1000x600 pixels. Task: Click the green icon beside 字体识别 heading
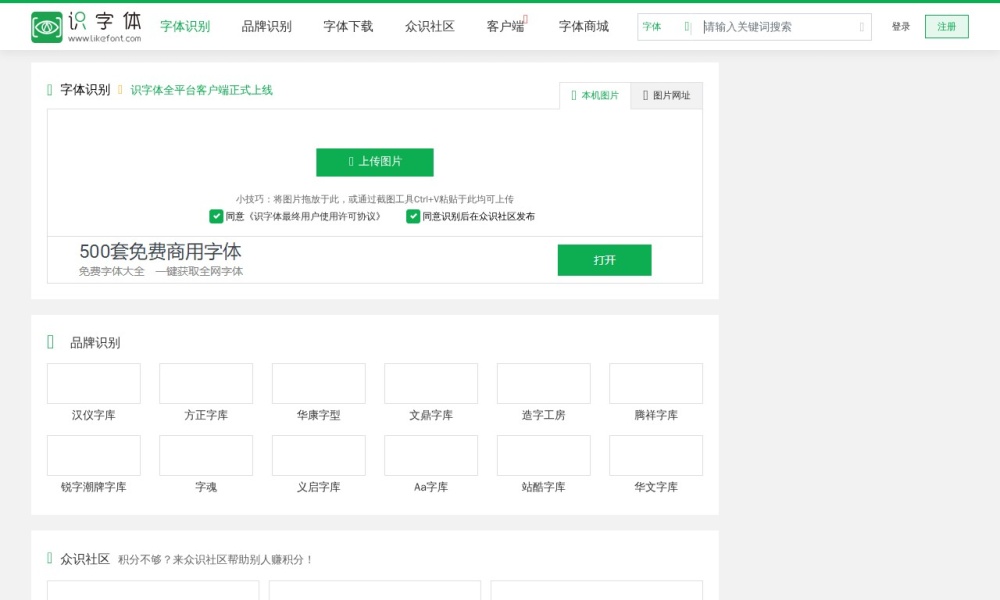click(x=49, y=89)
